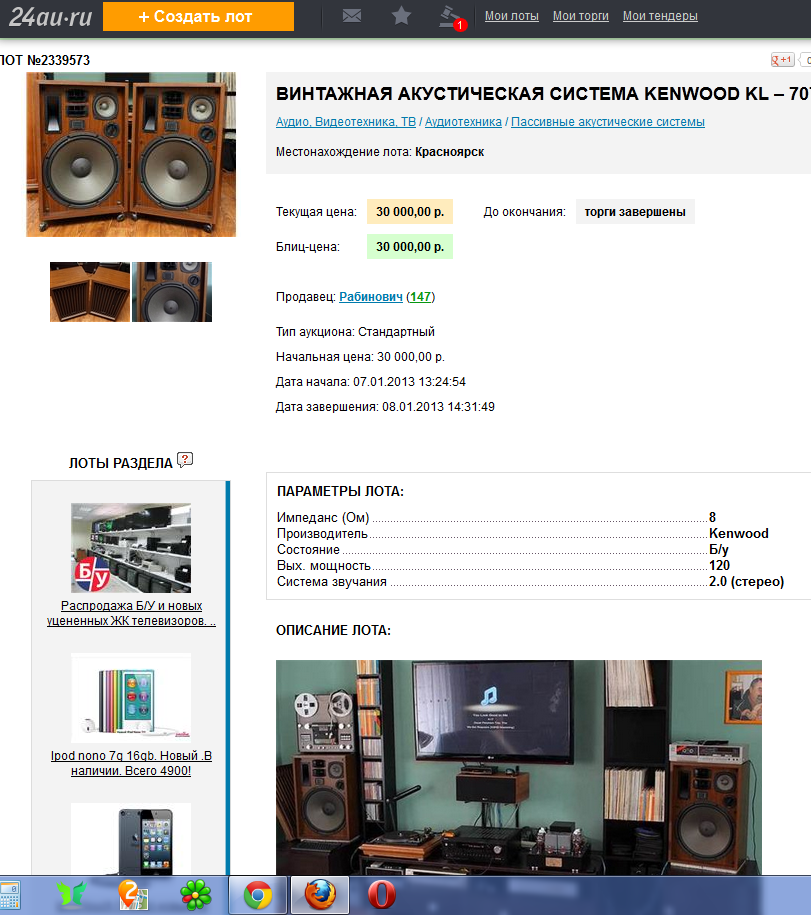Click 2.0 (стерео) sound system value

[746, 582]
